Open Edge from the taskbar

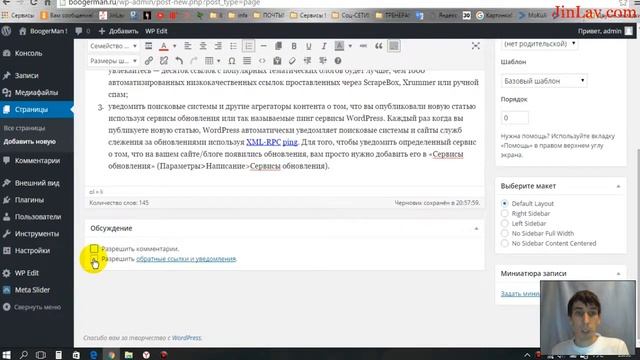[x=93, y=355]
